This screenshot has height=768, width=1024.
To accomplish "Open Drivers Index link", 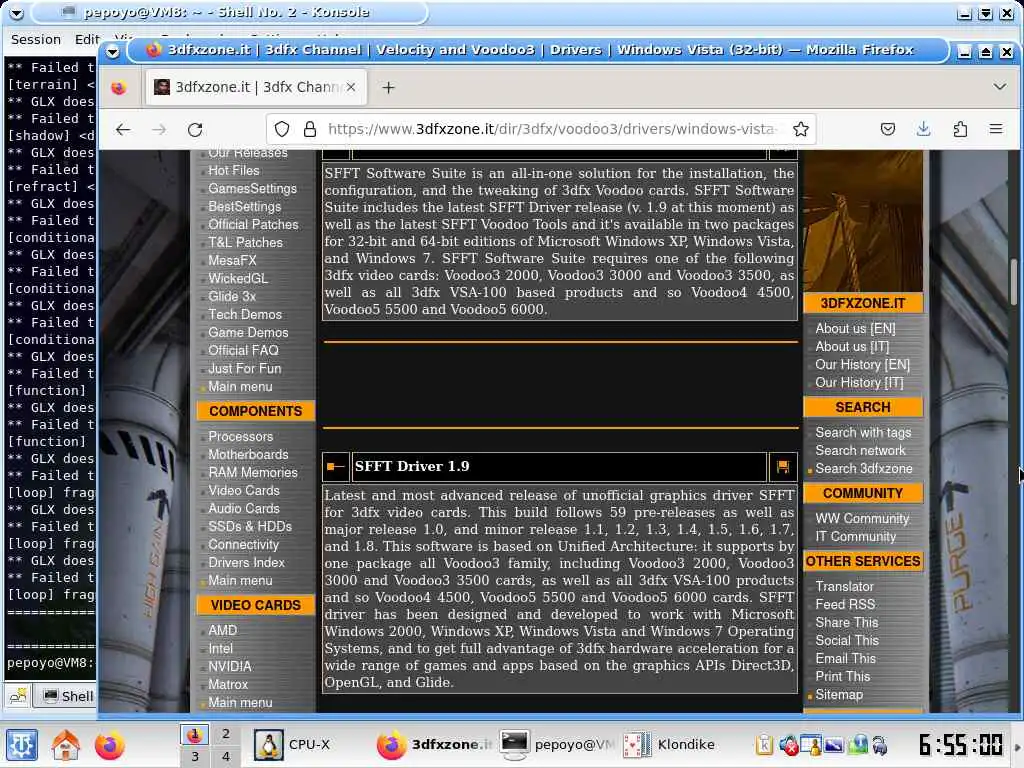I will pyautogui.click(x=246, y=562).
